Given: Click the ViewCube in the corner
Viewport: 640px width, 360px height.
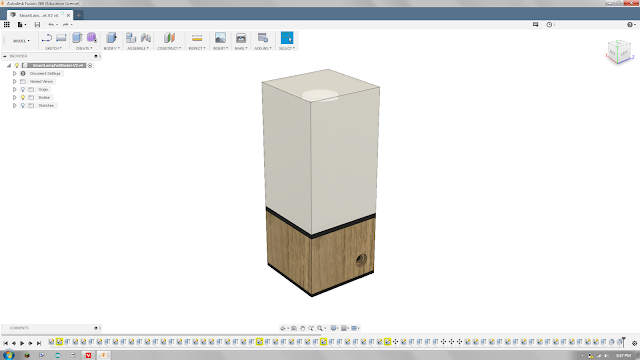Looking at the screenshot, I should click(620, 52).
